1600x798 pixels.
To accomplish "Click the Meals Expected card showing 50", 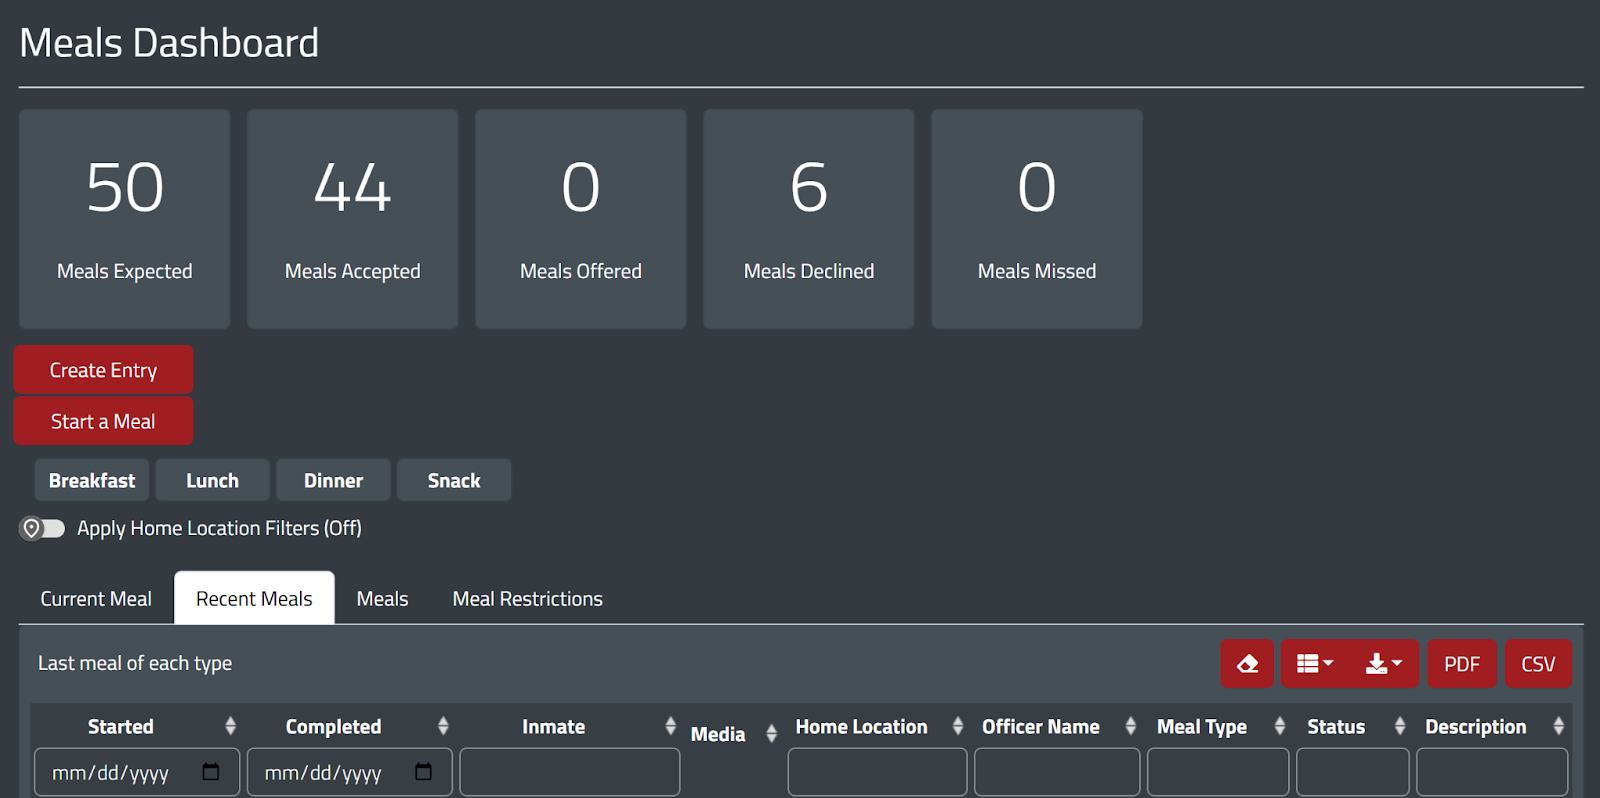I will point(125,219).
